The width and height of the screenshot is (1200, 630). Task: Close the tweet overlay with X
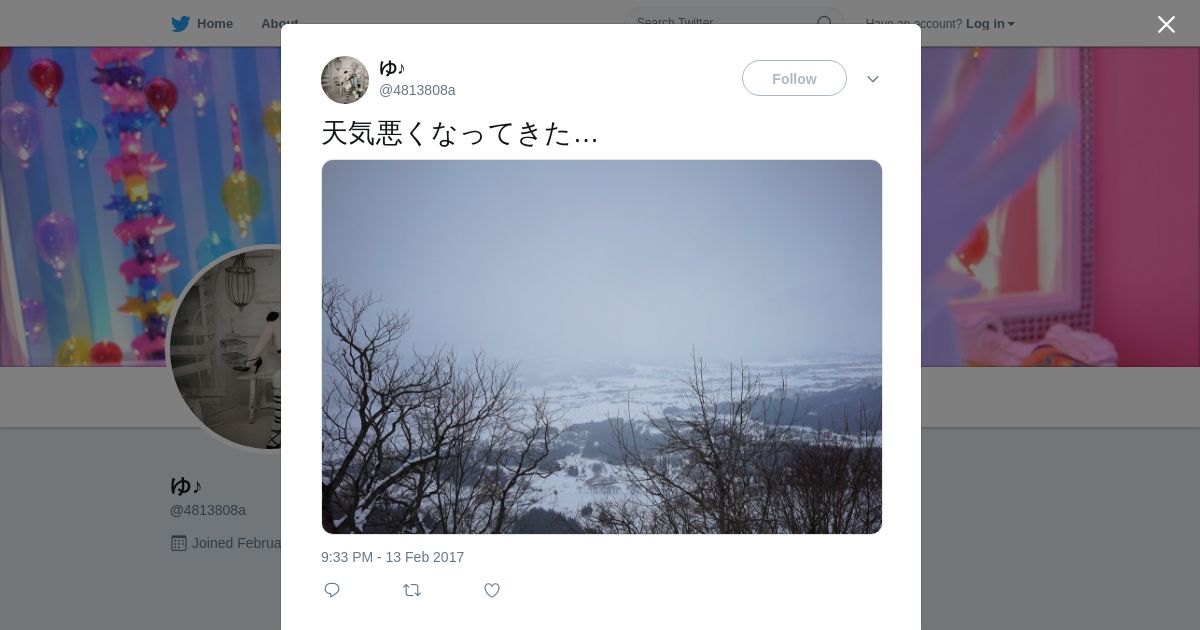click(1166, 24)
